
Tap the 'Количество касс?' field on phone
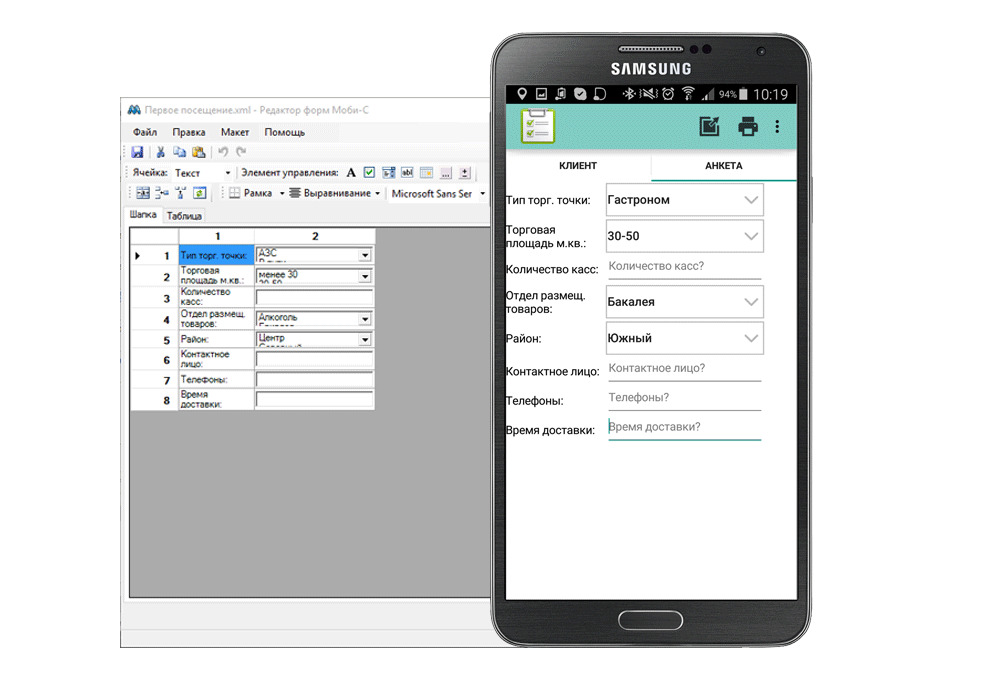[684, 267]
